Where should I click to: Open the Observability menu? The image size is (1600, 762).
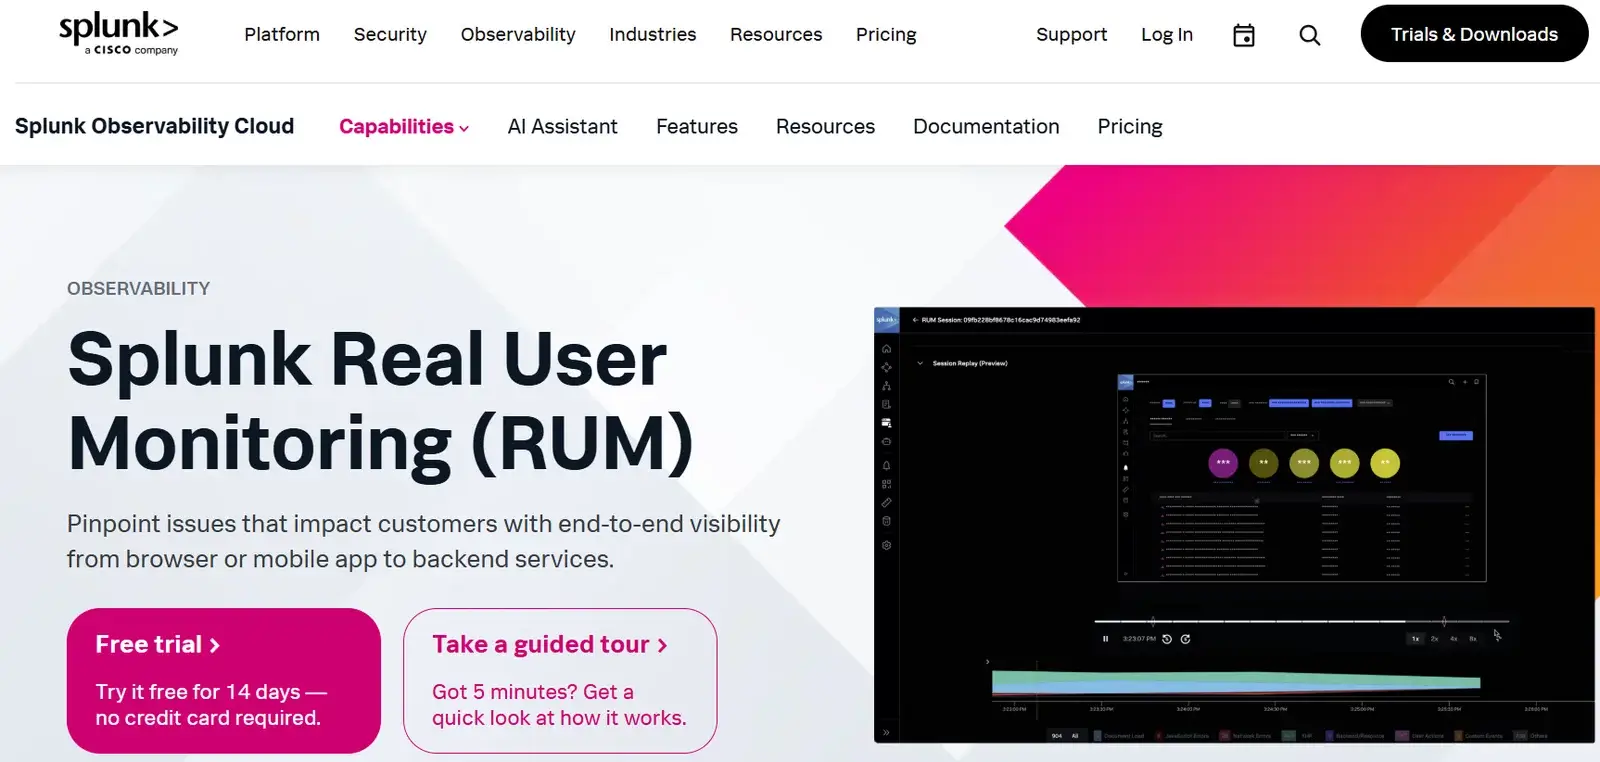click(518, 35)
